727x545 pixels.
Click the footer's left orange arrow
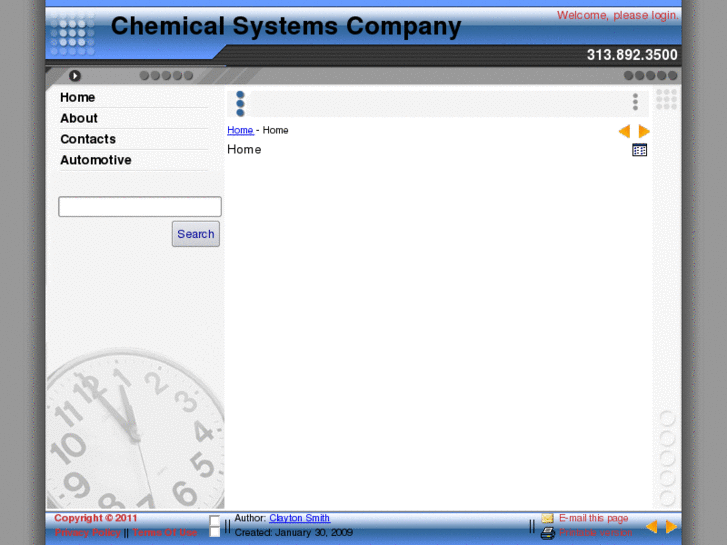point(652,526)
